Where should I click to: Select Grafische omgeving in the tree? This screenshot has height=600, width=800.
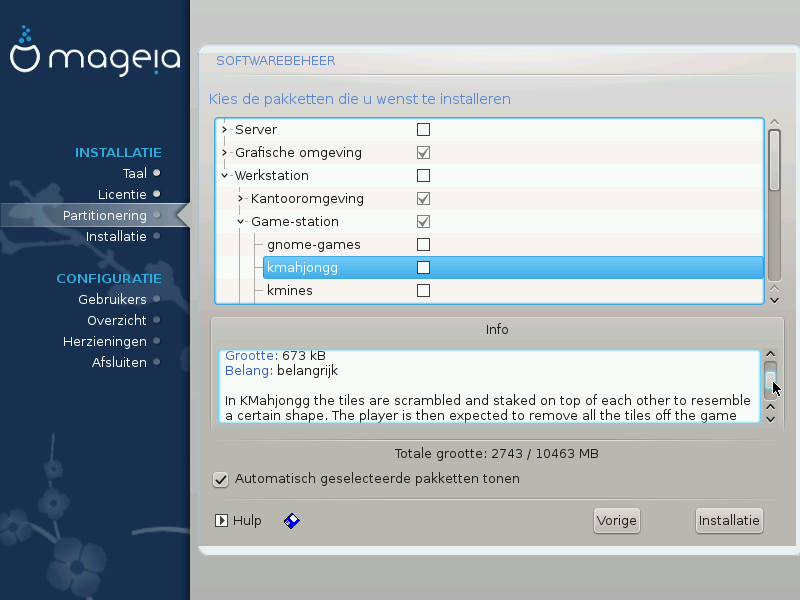pos(298,153)
